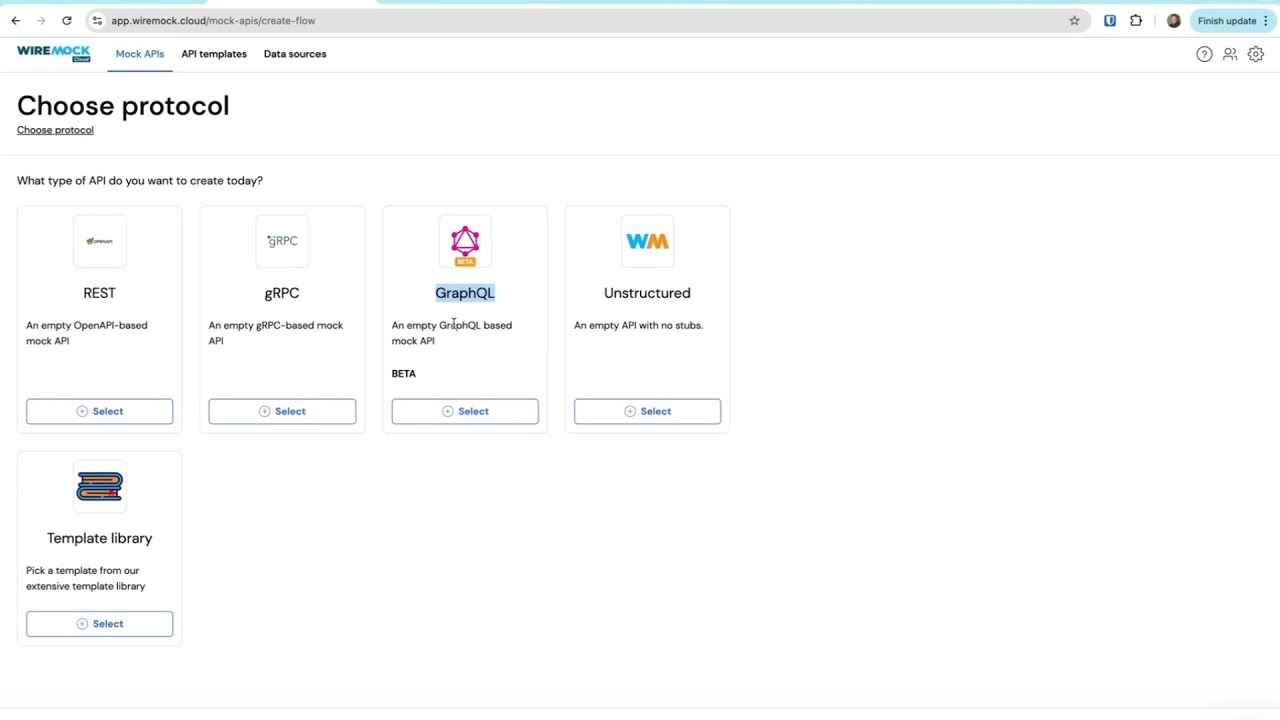Select the GraphQL protocol button
Viewport: 1280px width, 720px height.
(465, 411)
